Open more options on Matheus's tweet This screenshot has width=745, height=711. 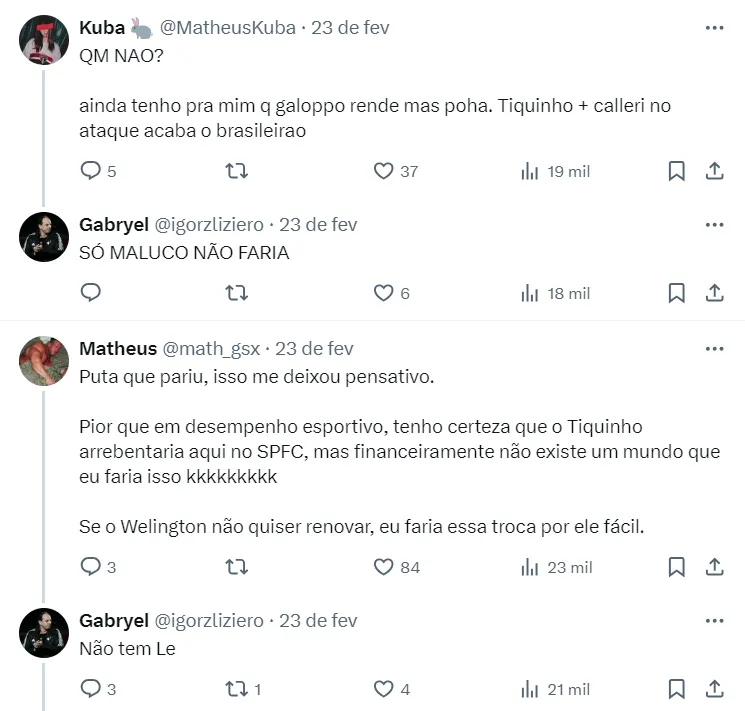tap(714, 349)
